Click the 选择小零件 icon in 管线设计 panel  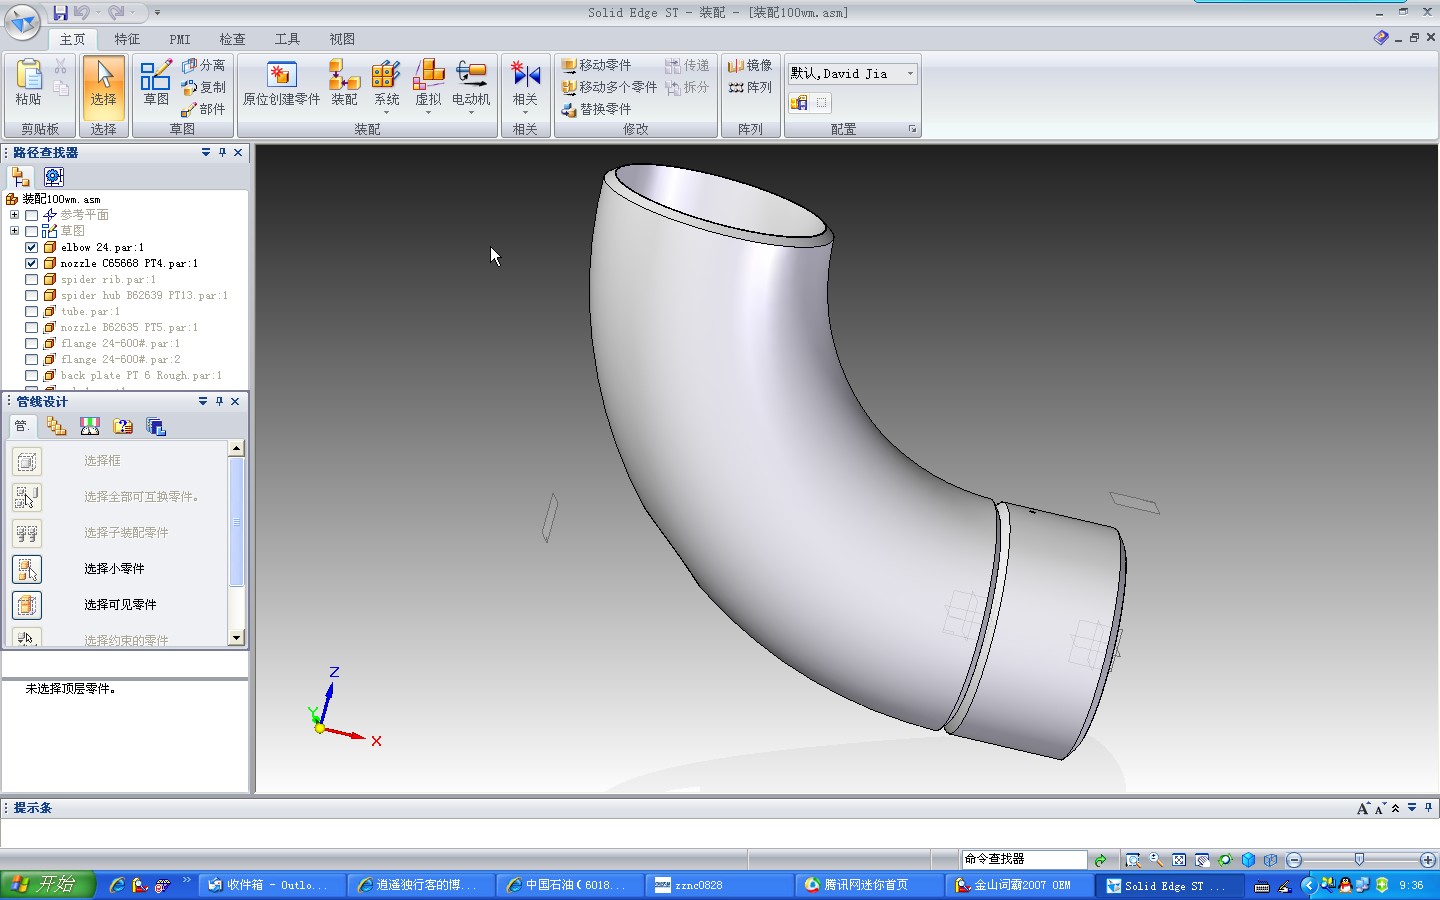click(27, 569)
